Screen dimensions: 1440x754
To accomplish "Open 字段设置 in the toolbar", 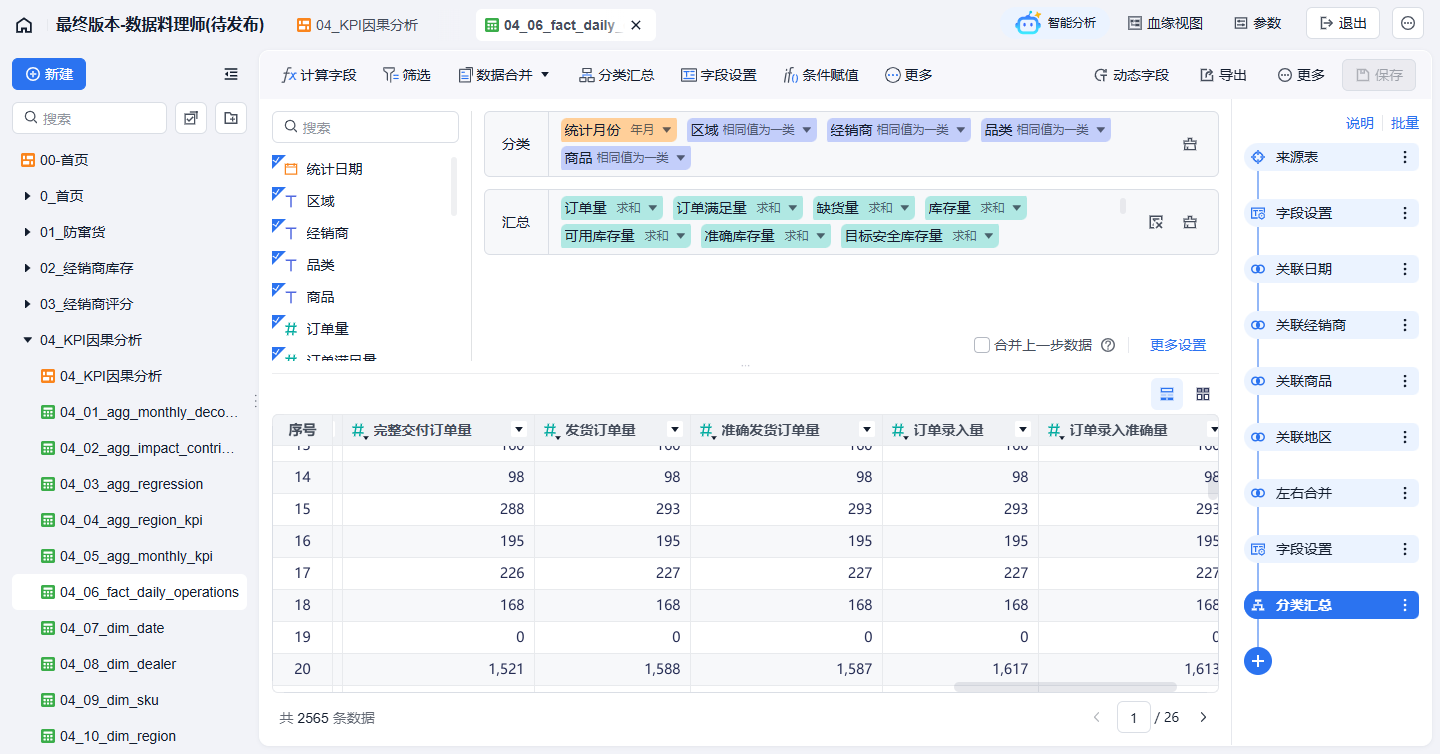I will [x=718, y=75].
